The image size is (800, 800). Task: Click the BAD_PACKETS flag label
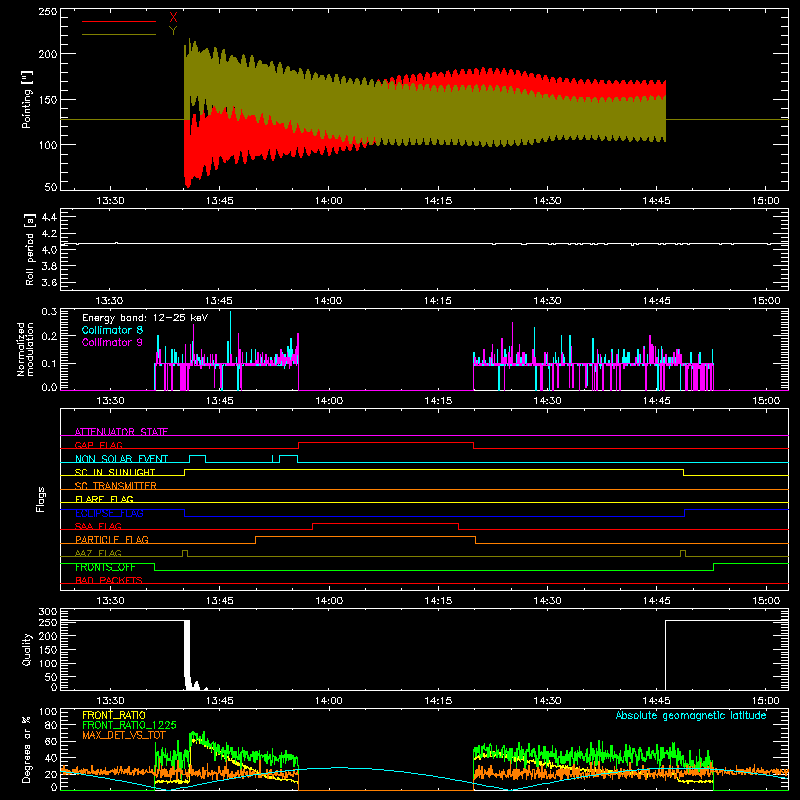[x=109, y=580]
